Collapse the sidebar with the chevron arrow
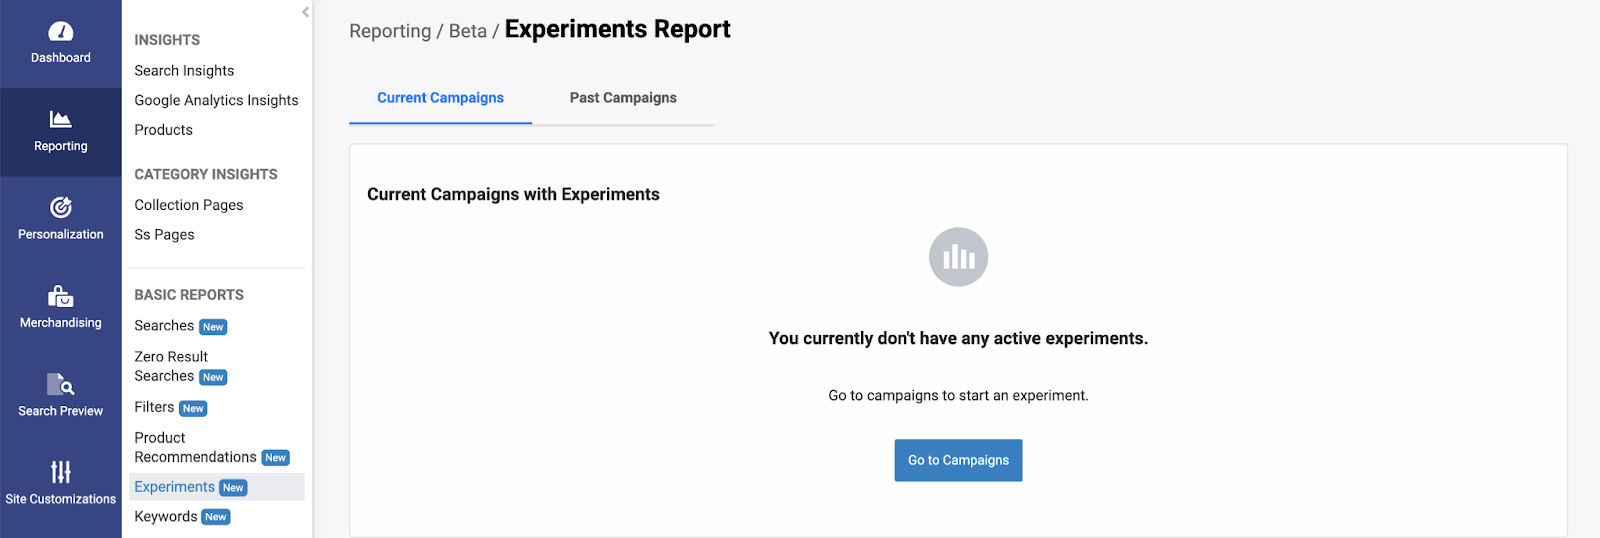1600x538 pixels. (305, 12)
